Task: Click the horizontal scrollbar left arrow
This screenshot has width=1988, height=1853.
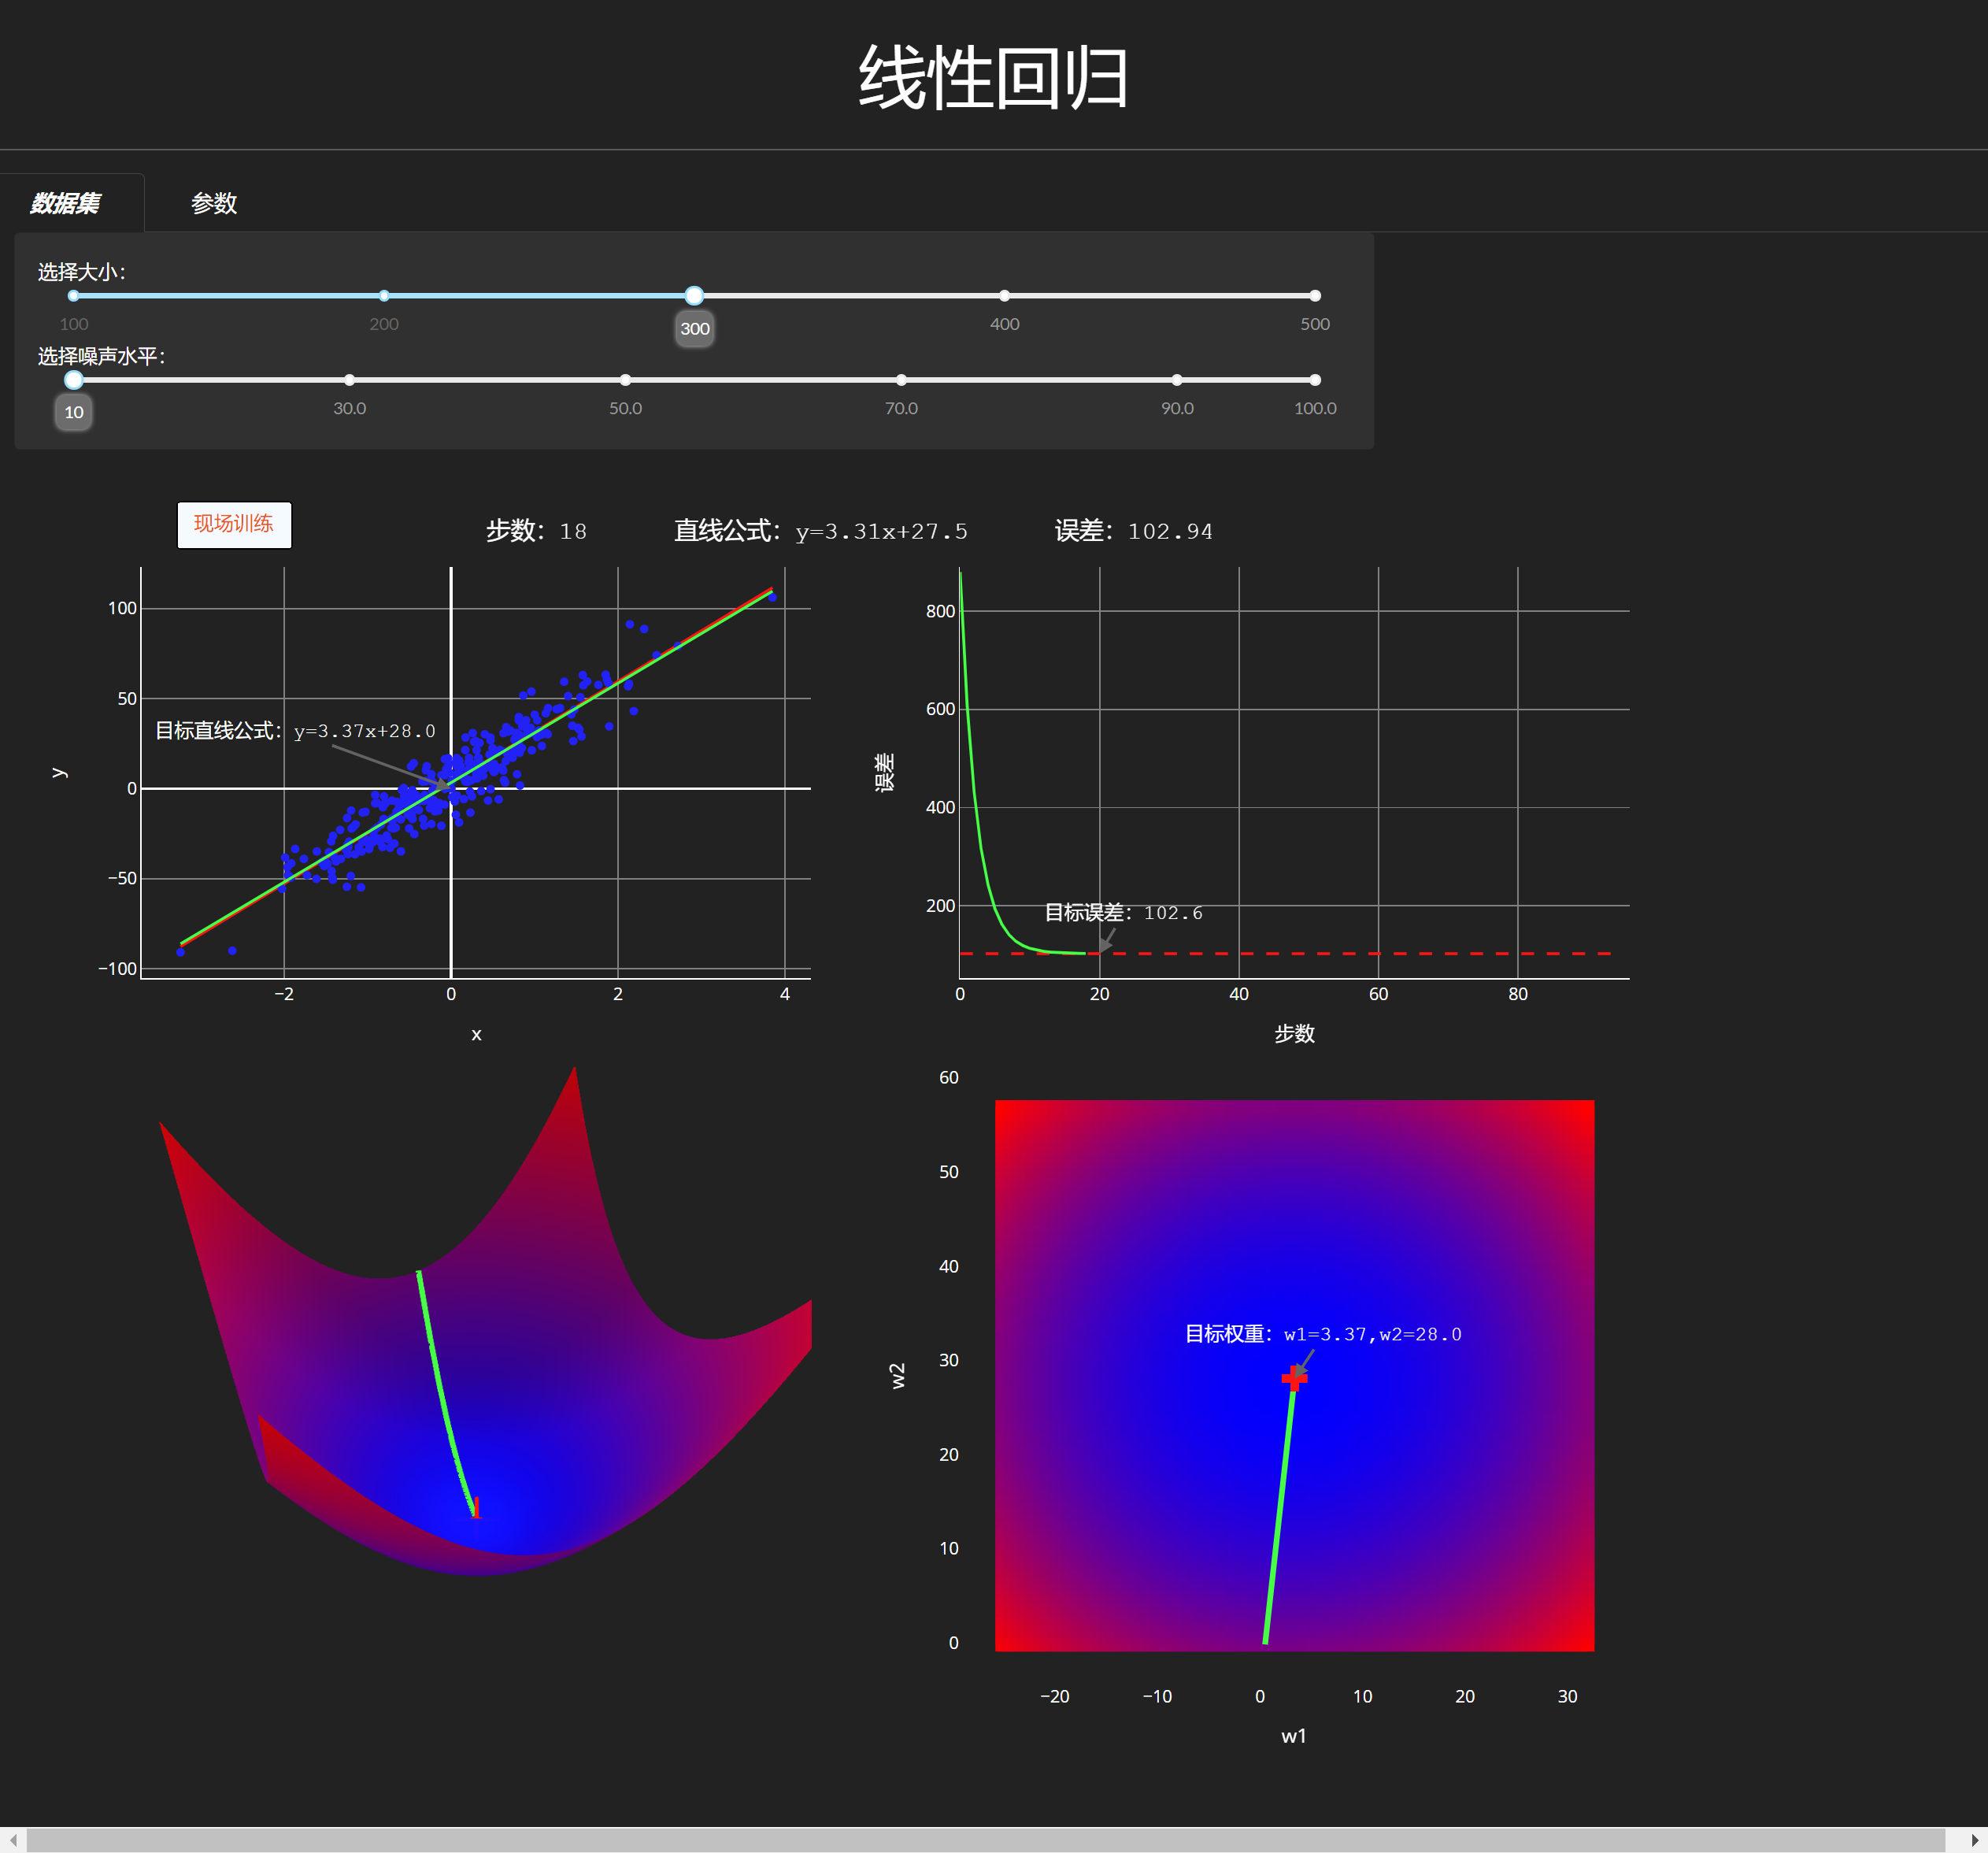Action: tap(13, 1840)
